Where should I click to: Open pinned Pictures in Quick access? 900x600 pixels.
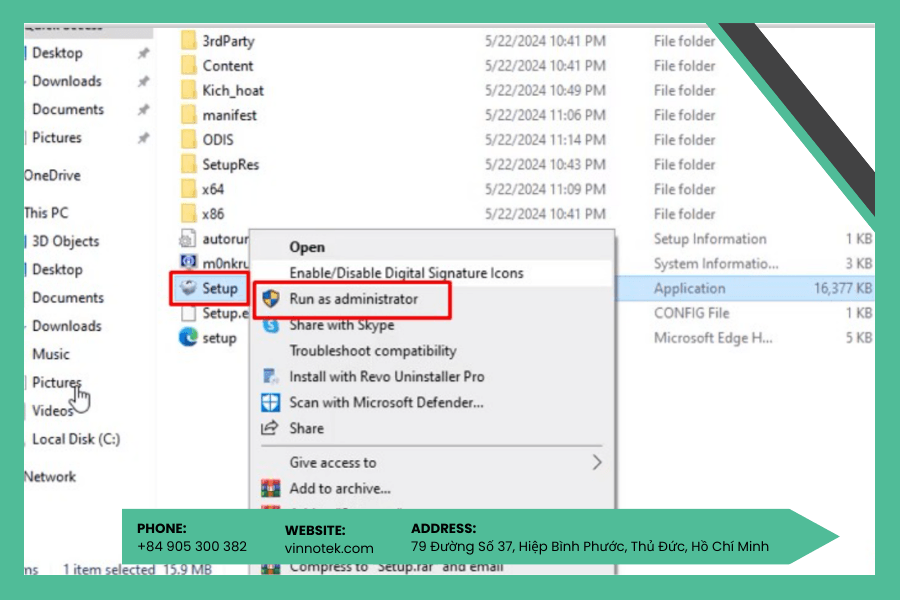(x=57, y=137)
